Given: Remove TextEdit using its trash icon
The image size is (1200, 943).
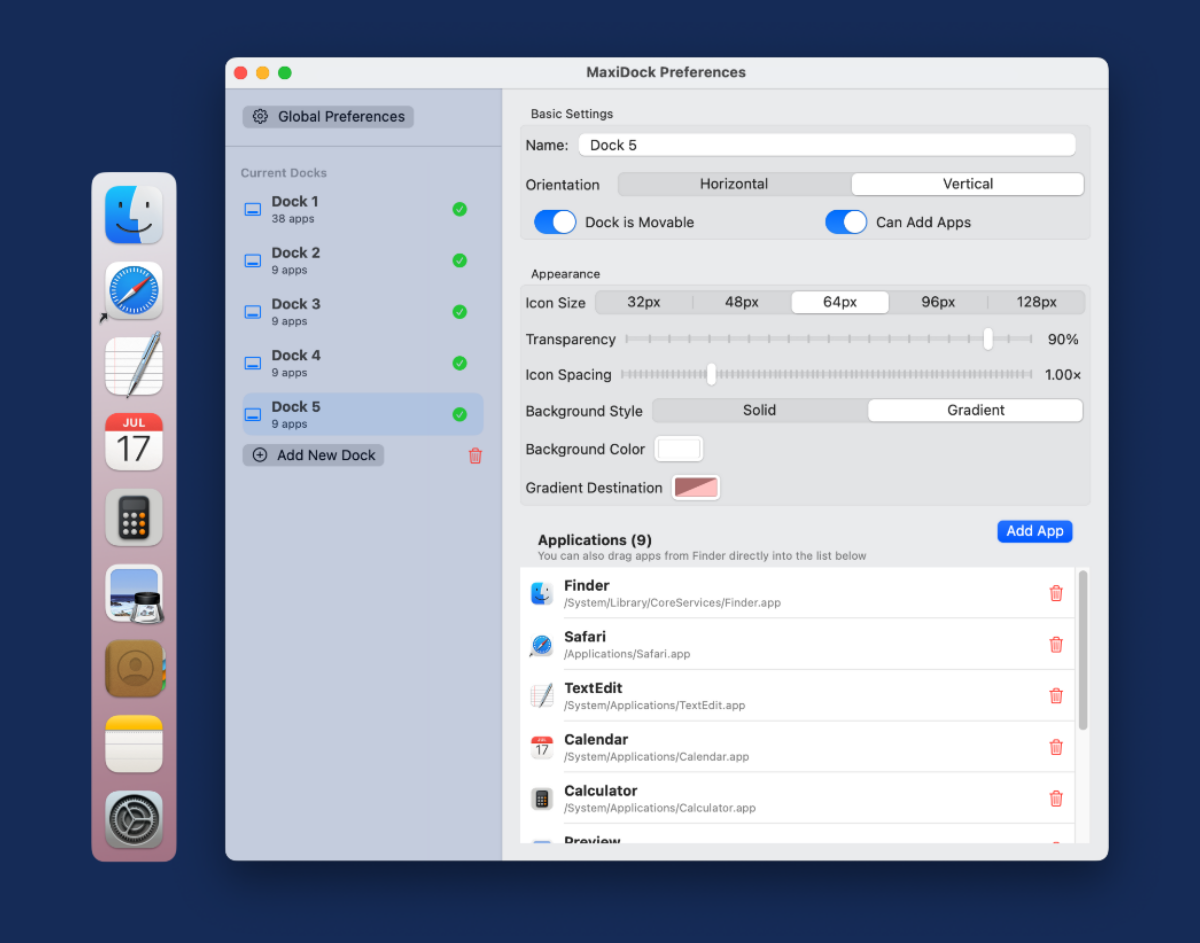Looking at the screenshot, I should [1056, 696].
